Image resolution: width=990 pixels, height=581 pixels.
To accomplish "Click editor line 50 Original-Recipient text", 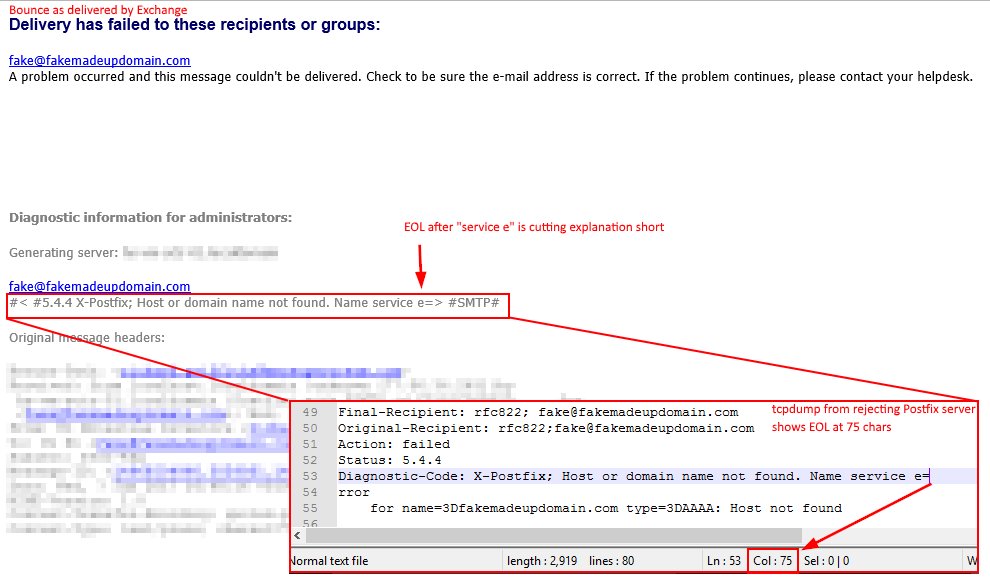I will pyautogui.click(x=546, y=429).
